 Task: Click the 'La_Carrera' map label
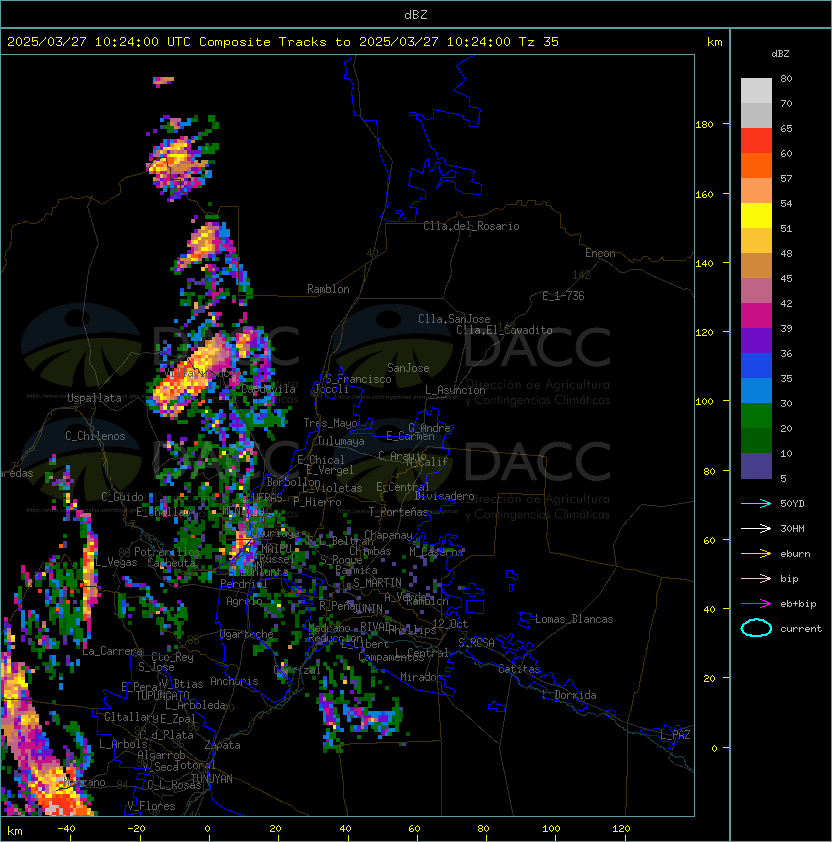coord(113,651)
